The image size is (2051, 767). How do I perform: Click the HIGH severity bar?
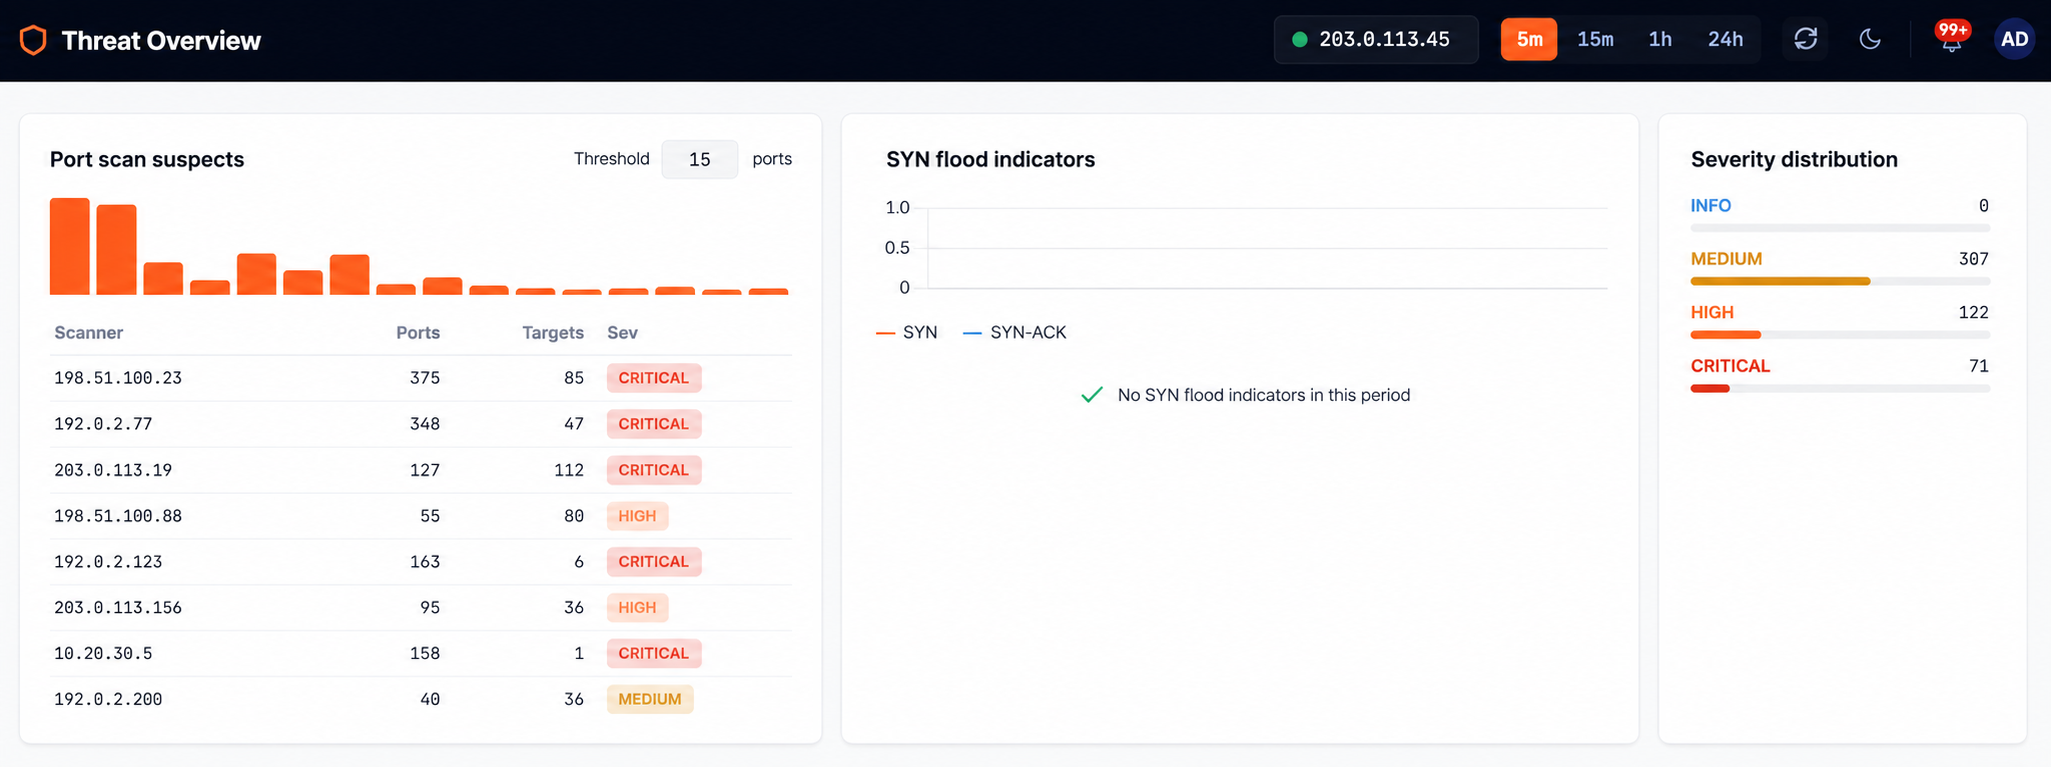[x=1840, y=335]
